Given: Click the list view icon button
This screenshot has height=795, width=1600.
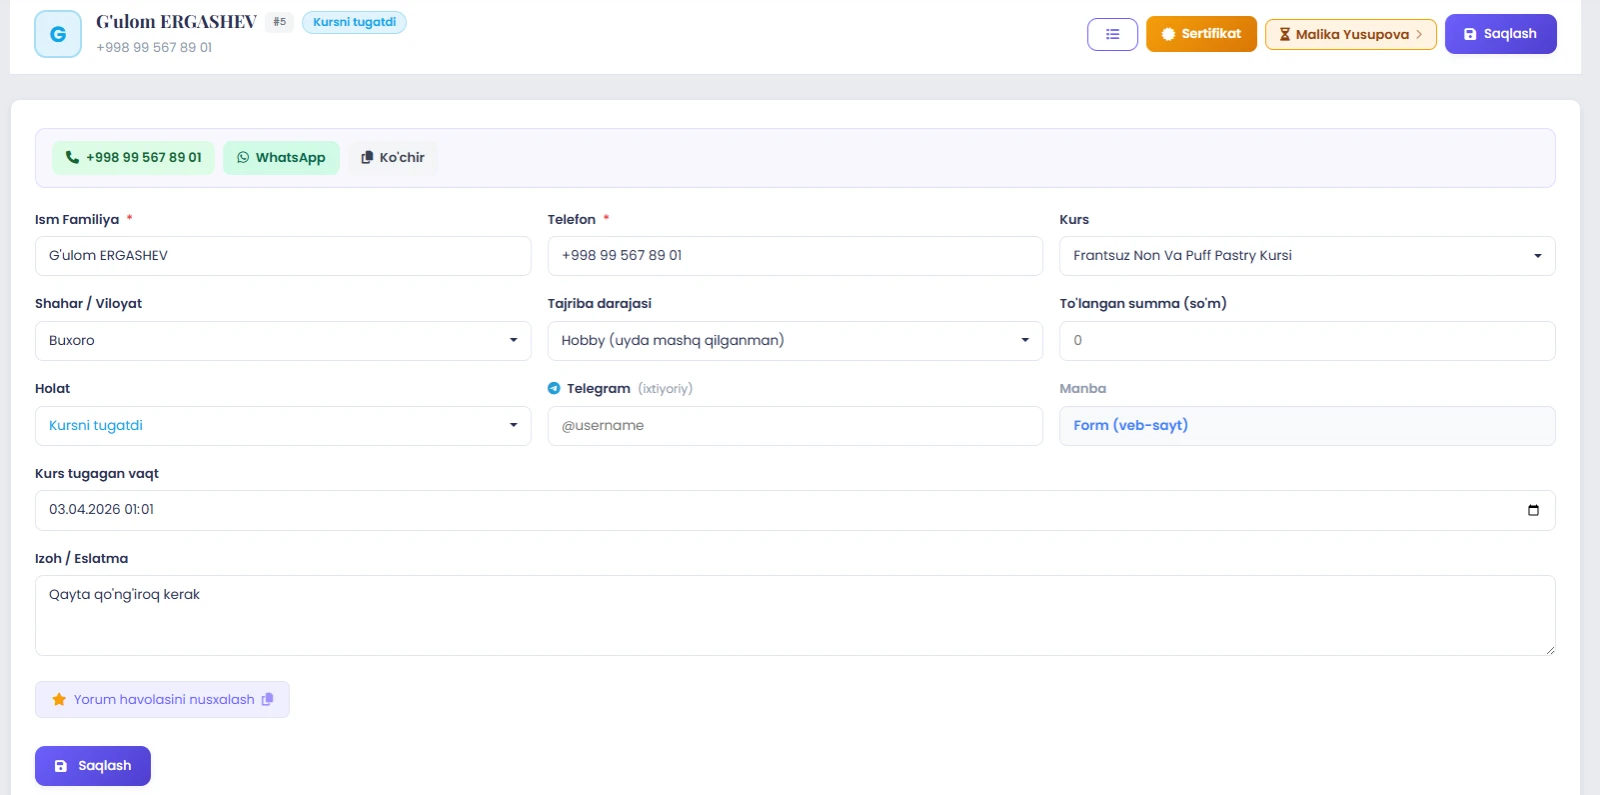Looking at the screenshot, I should [x=1112, y=34].
